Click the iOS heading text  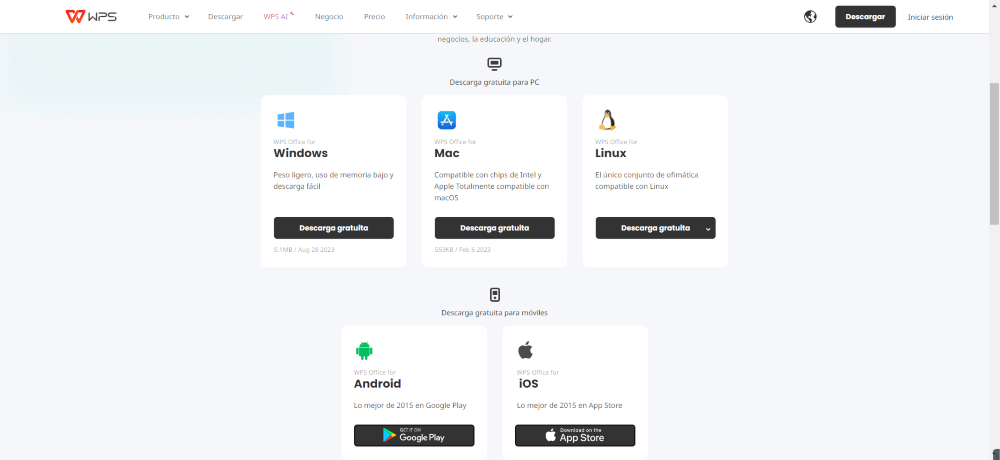pyautogui.click(x=527, y=383)
